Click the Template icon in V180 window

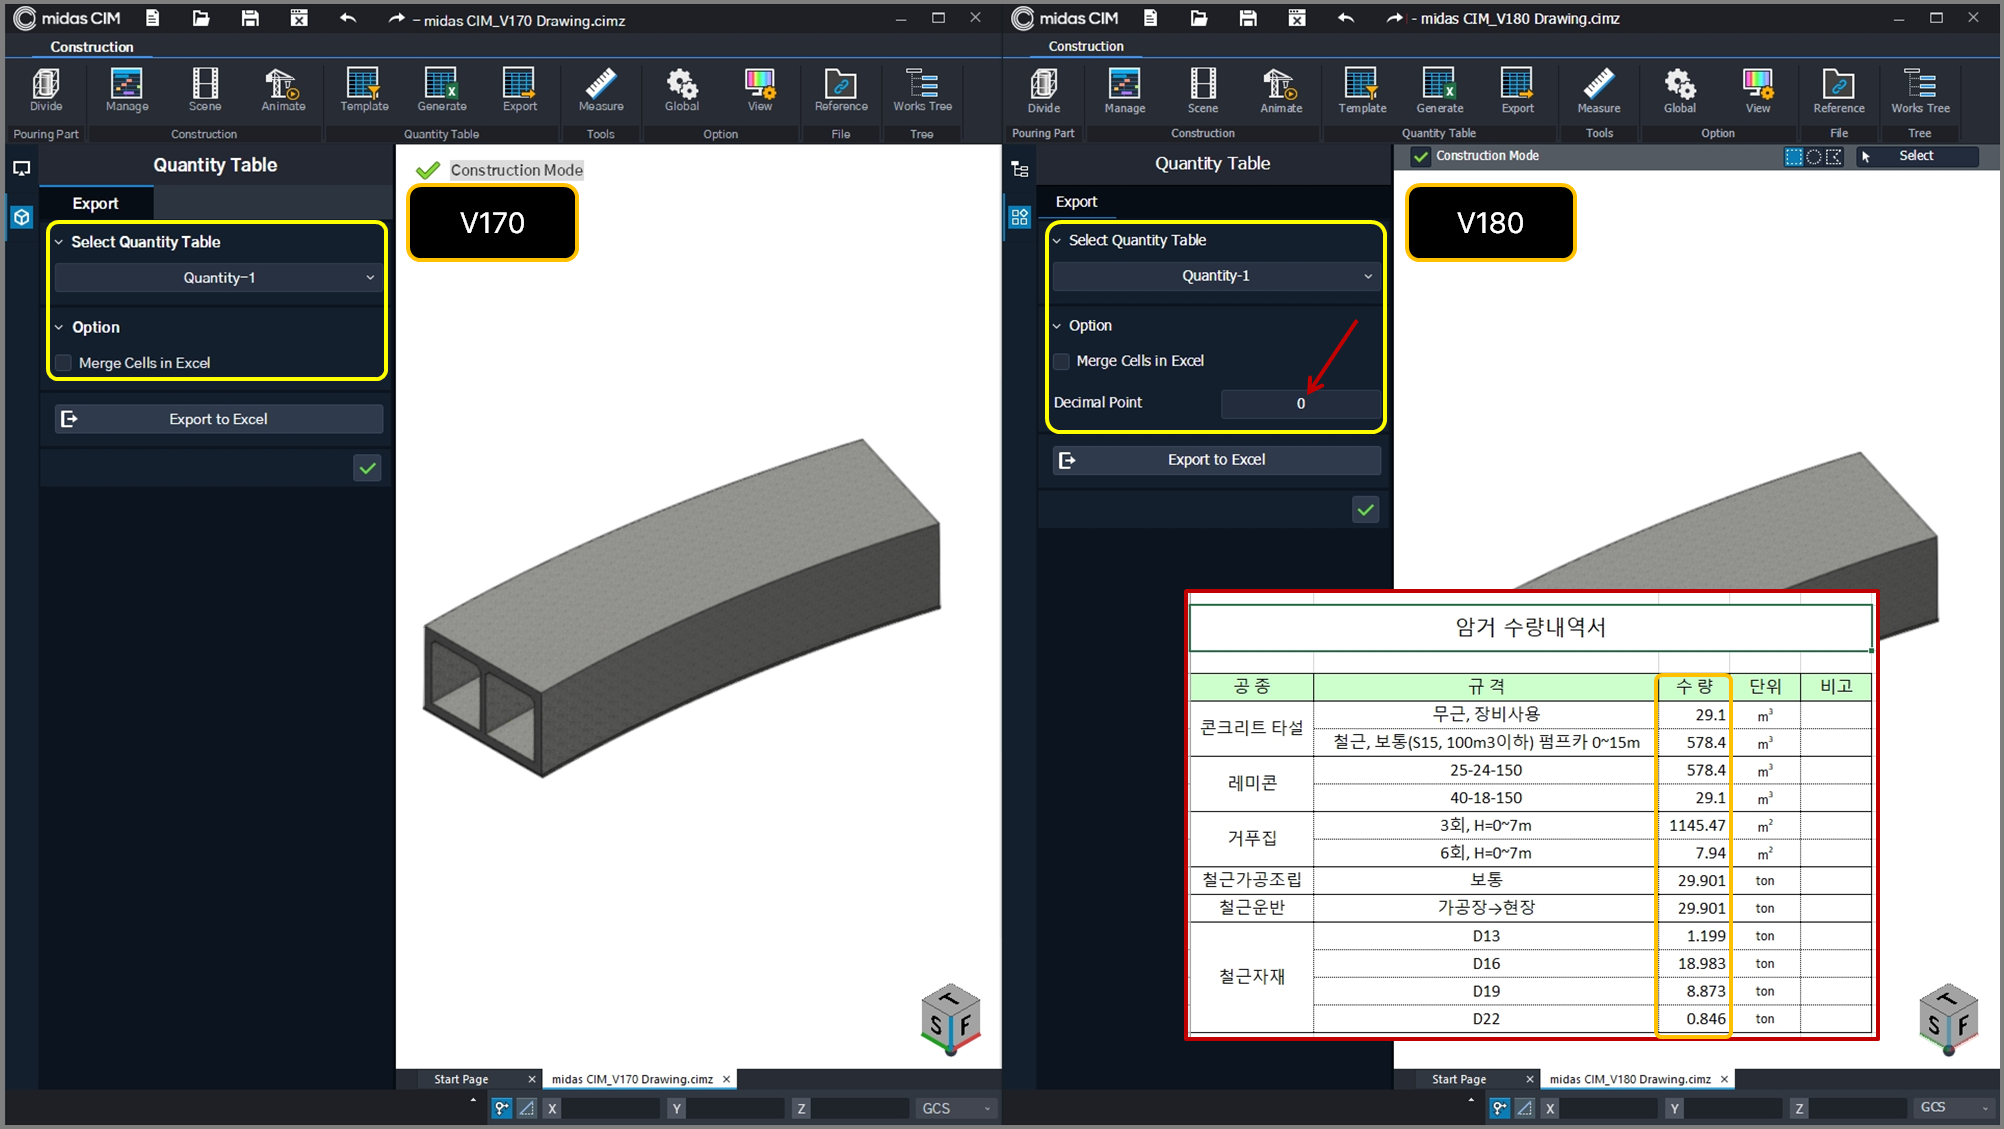(1362, 90)
